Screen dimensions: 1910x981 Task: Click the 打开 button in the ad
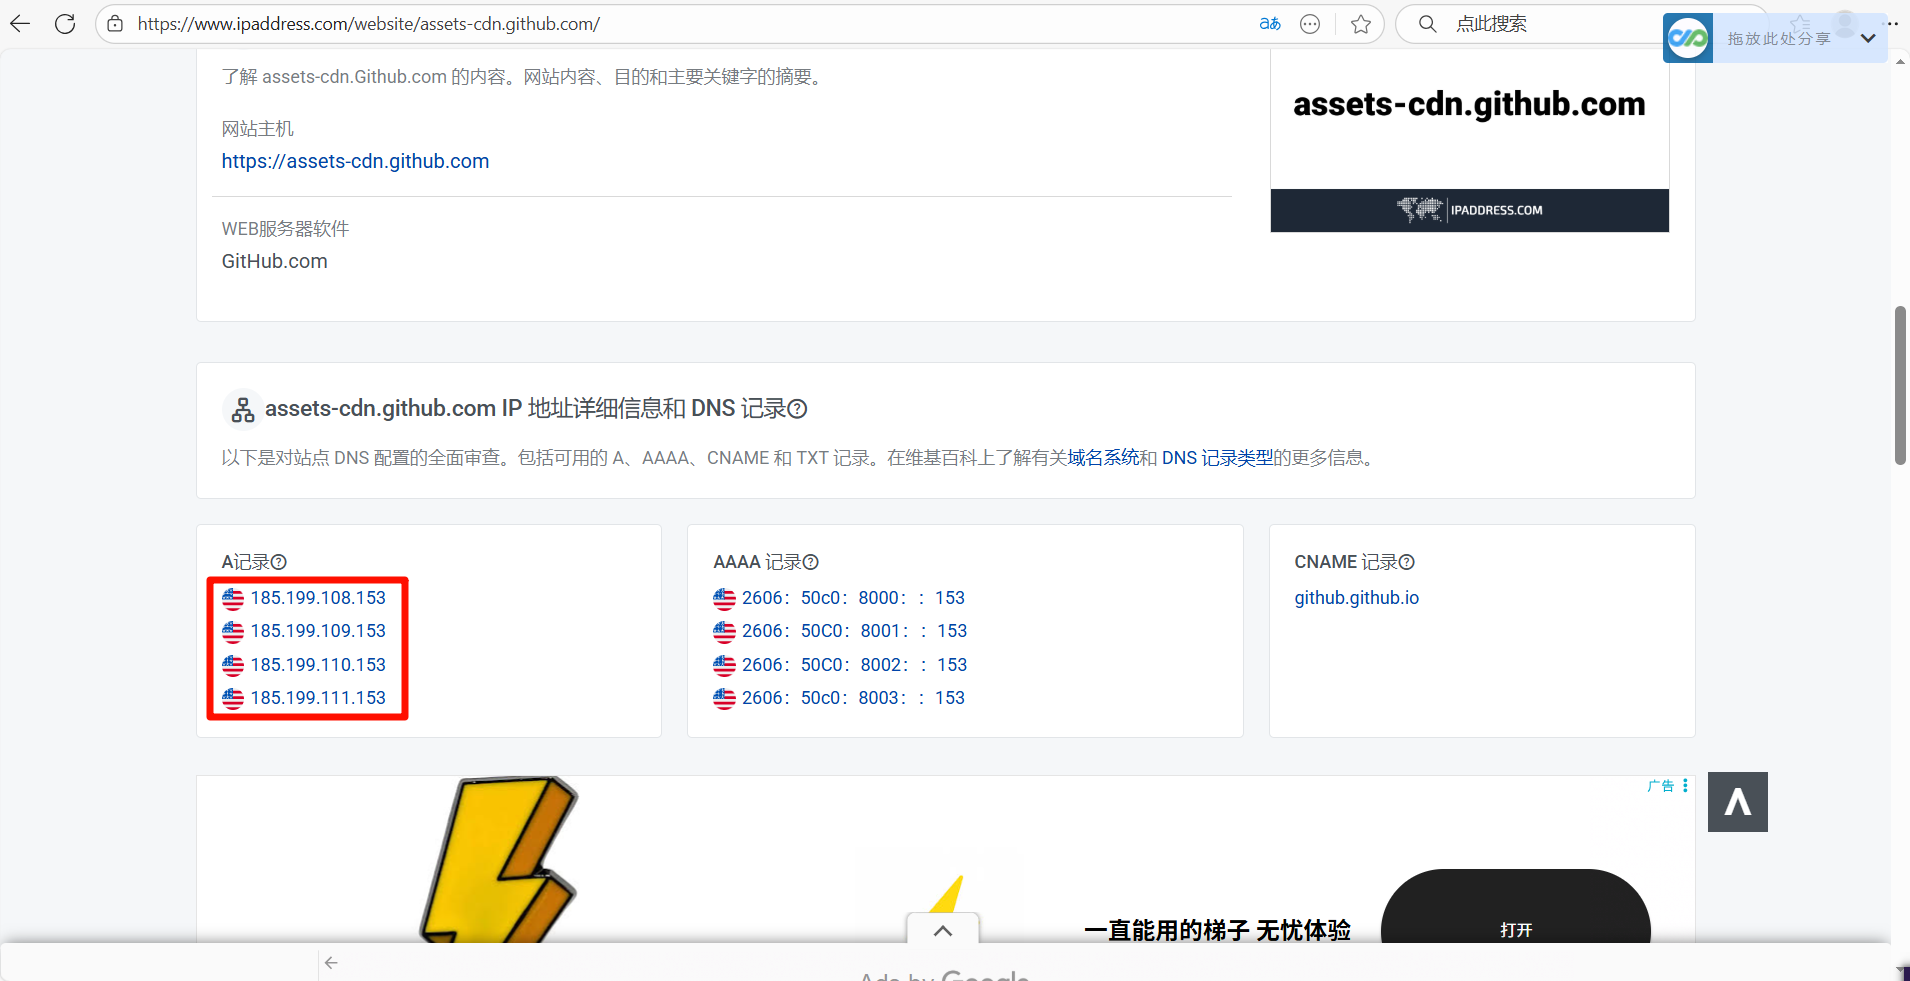click(1516, 908)
